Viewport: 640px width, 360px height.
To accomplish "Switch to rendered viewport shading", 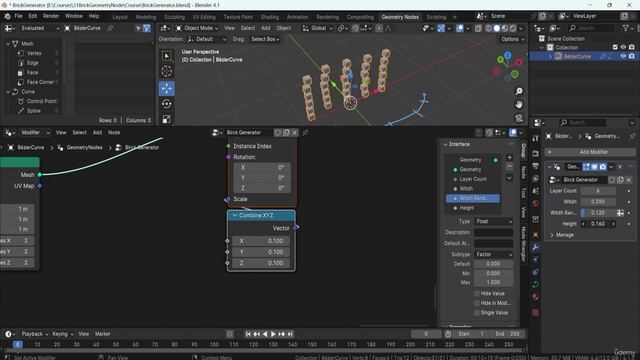I will tap(513, 28).
